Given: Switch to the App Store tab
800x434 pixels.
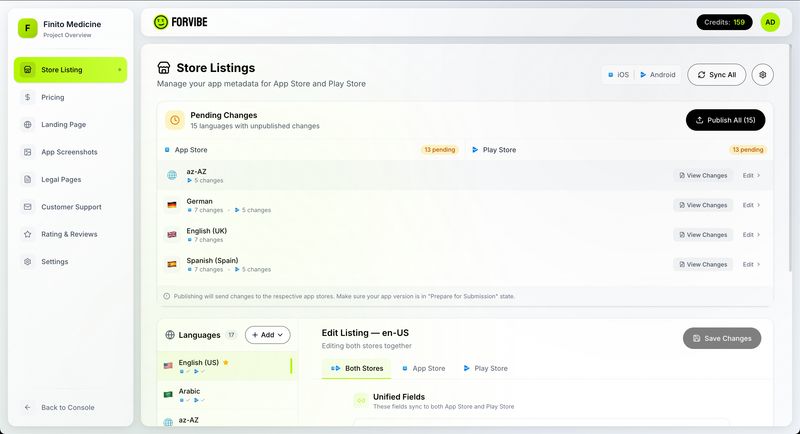Looking at the screenshot, I should [423, 368].
